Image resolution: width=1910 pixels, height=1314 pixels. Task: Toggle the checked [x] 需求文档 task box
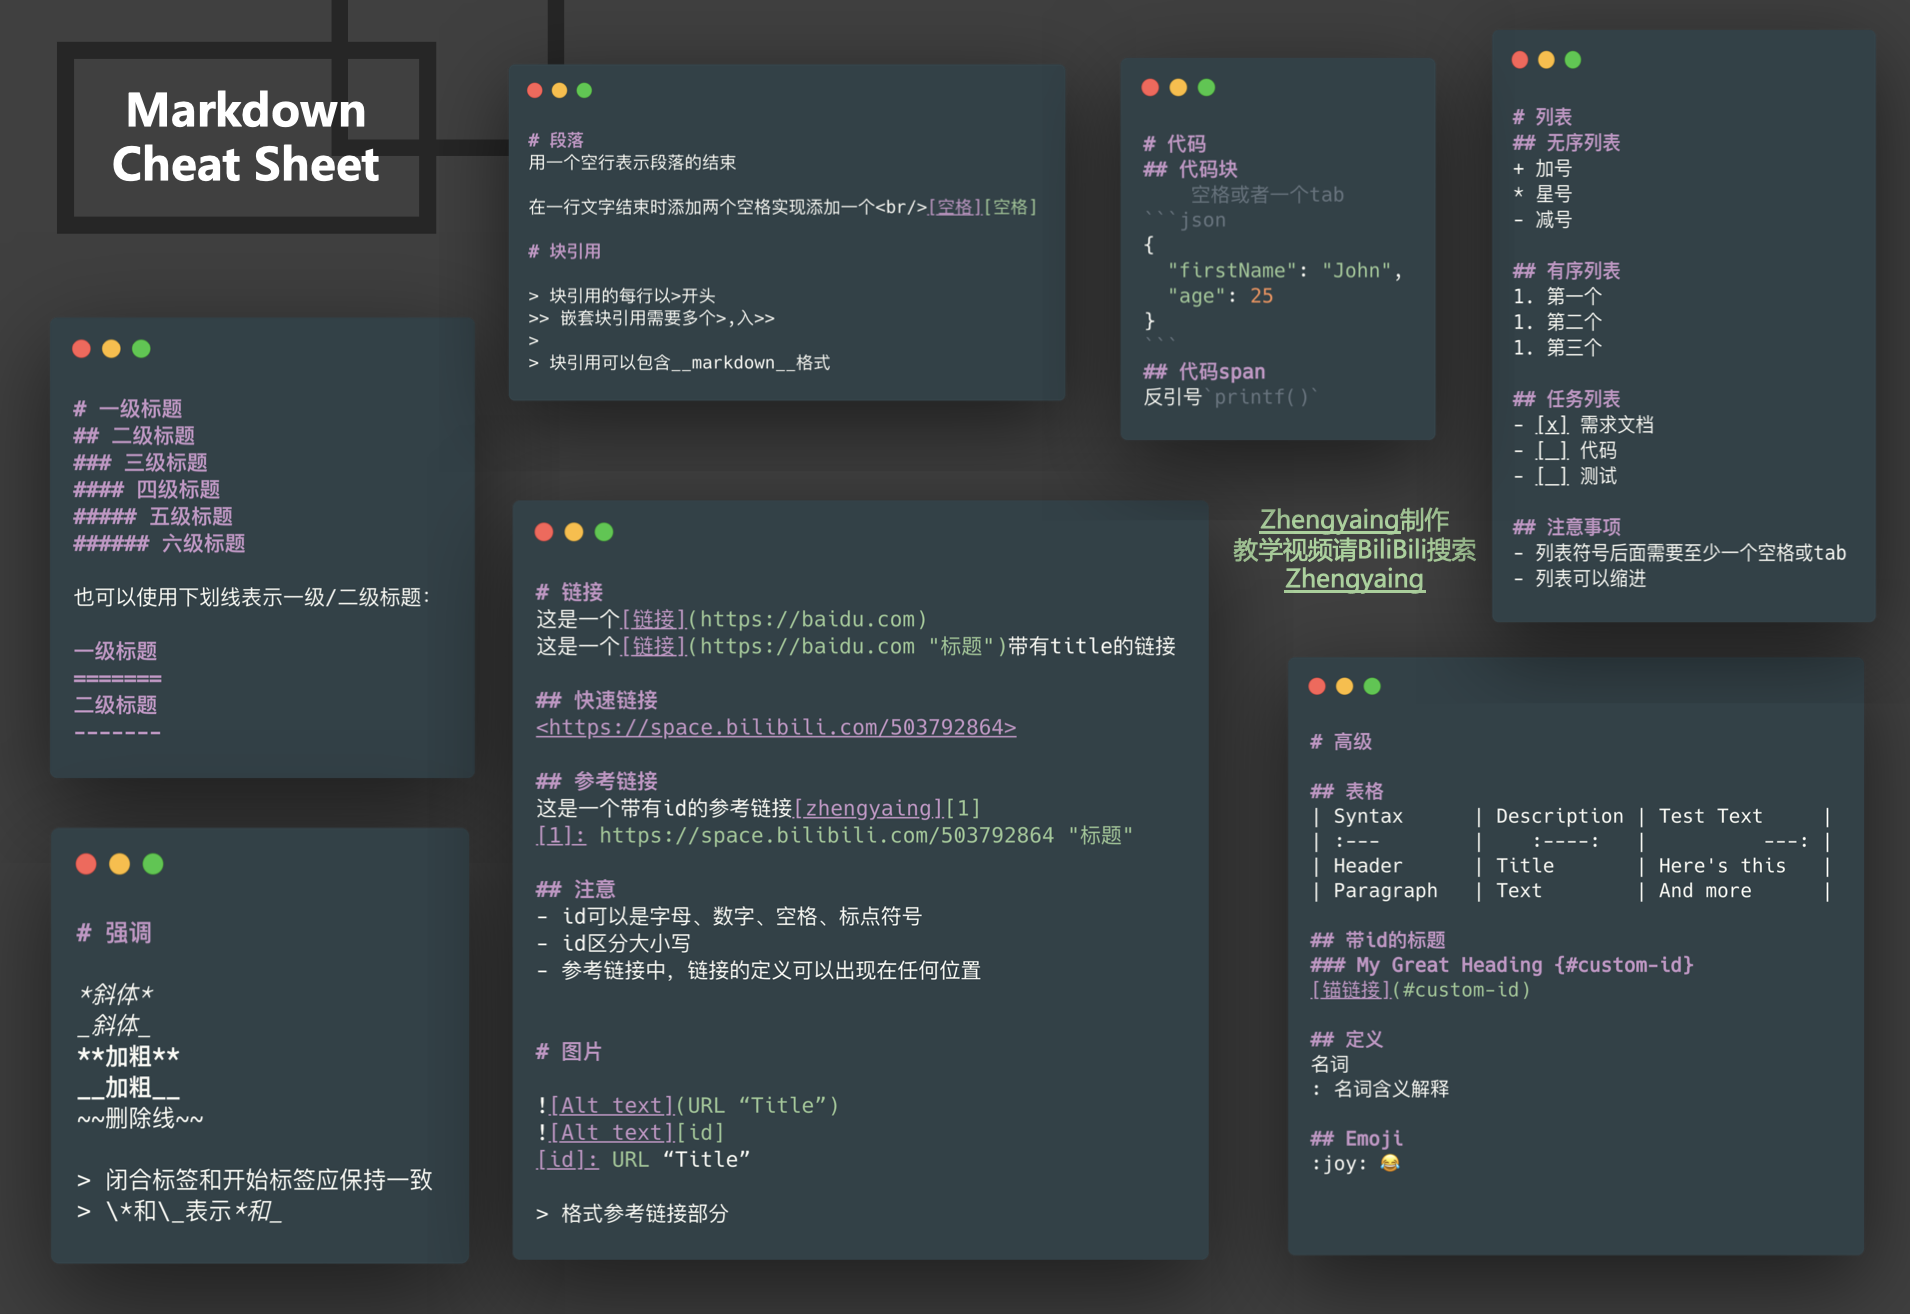pos(1552,425)
